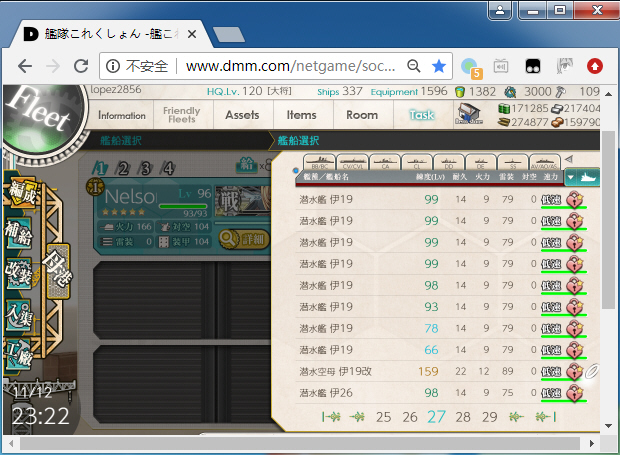Open the 改装 (Remodel) sidebar icon
Viewport: 620px width, 455px height.
point(19,274)
